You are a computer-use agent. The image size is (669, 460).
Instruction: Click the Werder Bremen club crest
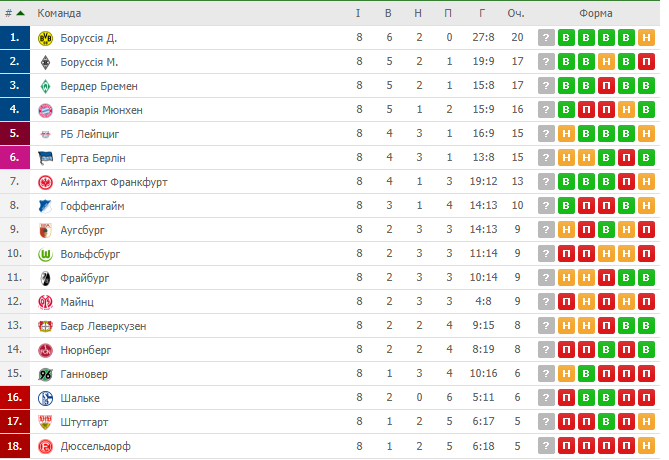click(45, 86)
